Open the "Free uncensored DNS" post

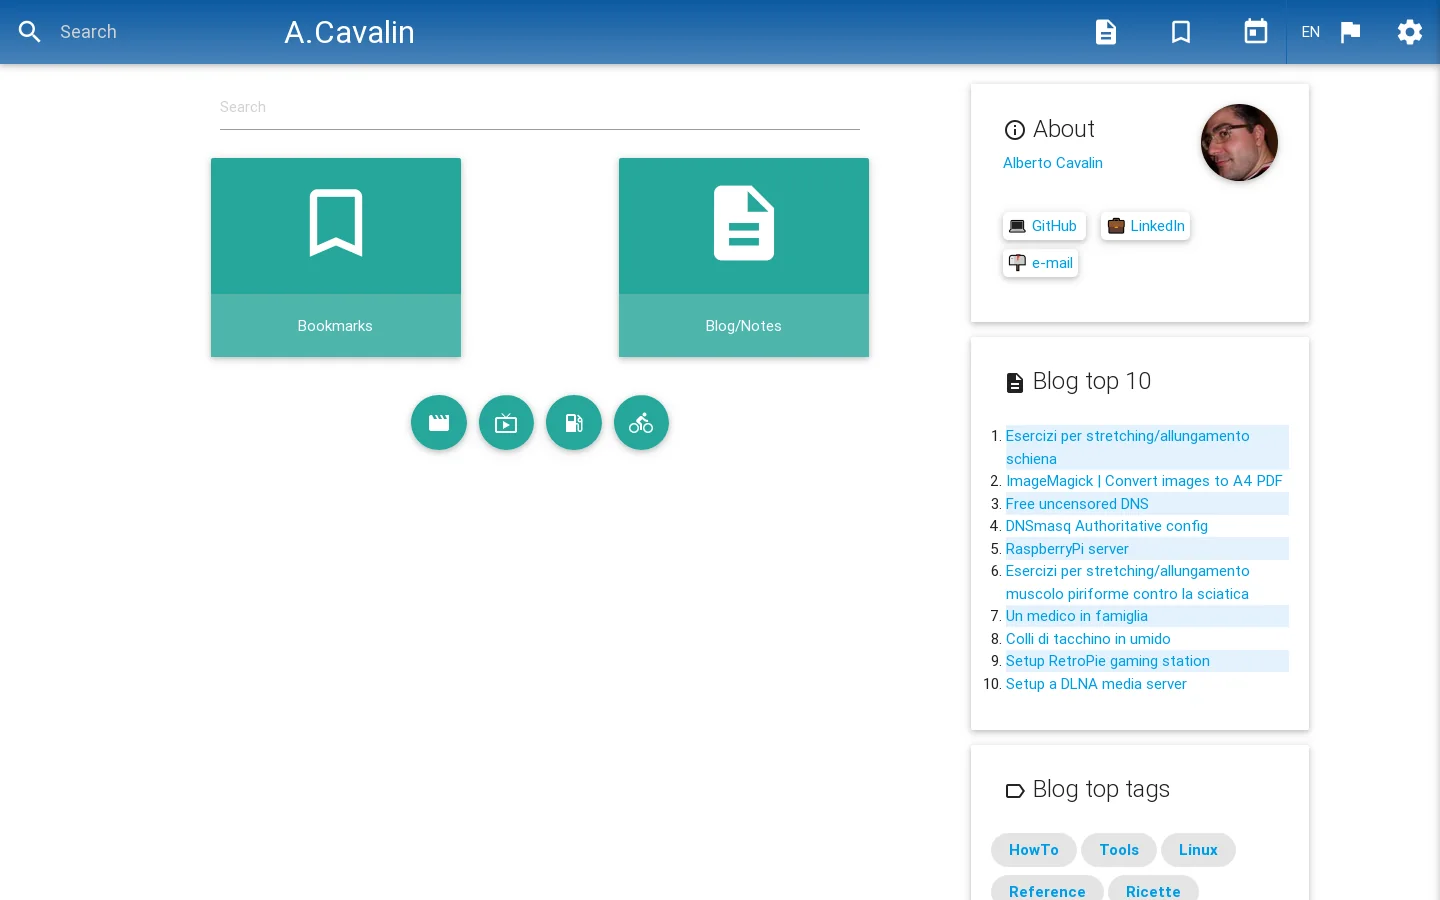tap(1077, 504)
